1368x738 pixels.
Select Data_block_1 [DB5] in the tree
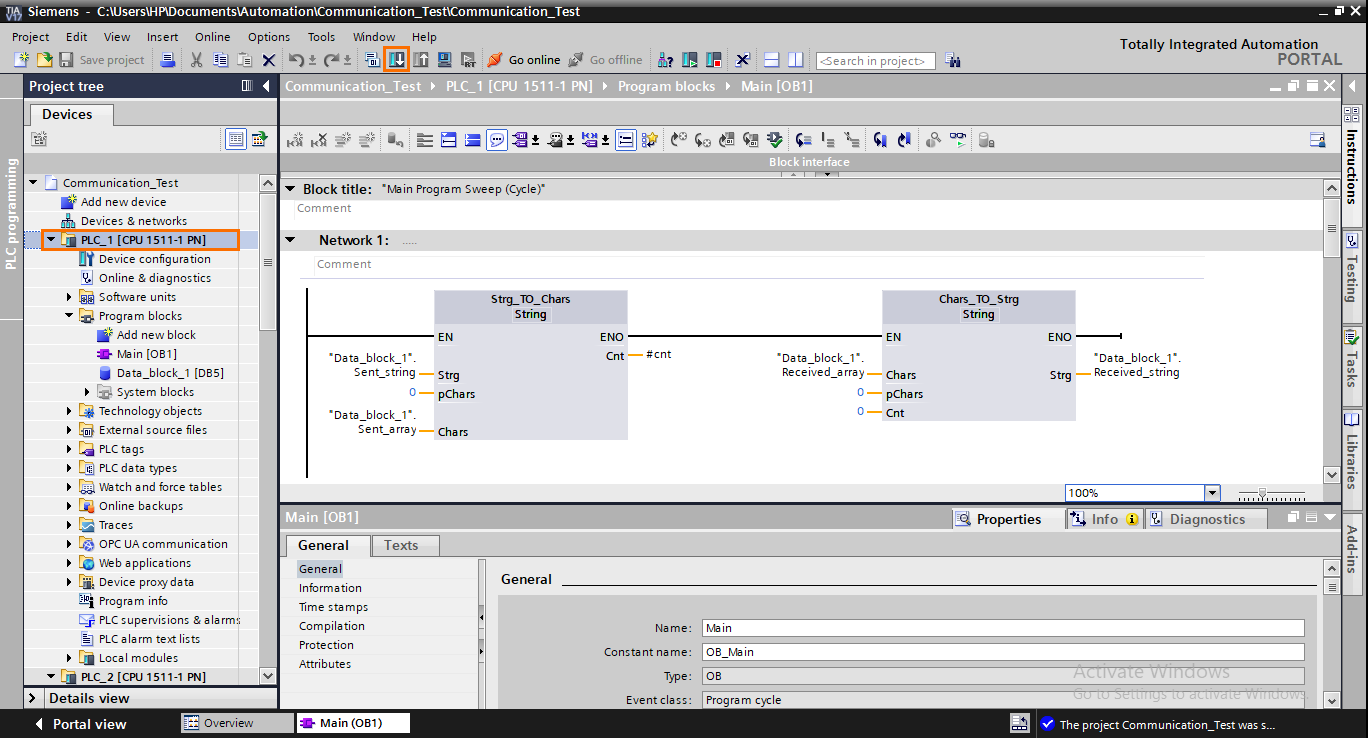pos(170,373)
